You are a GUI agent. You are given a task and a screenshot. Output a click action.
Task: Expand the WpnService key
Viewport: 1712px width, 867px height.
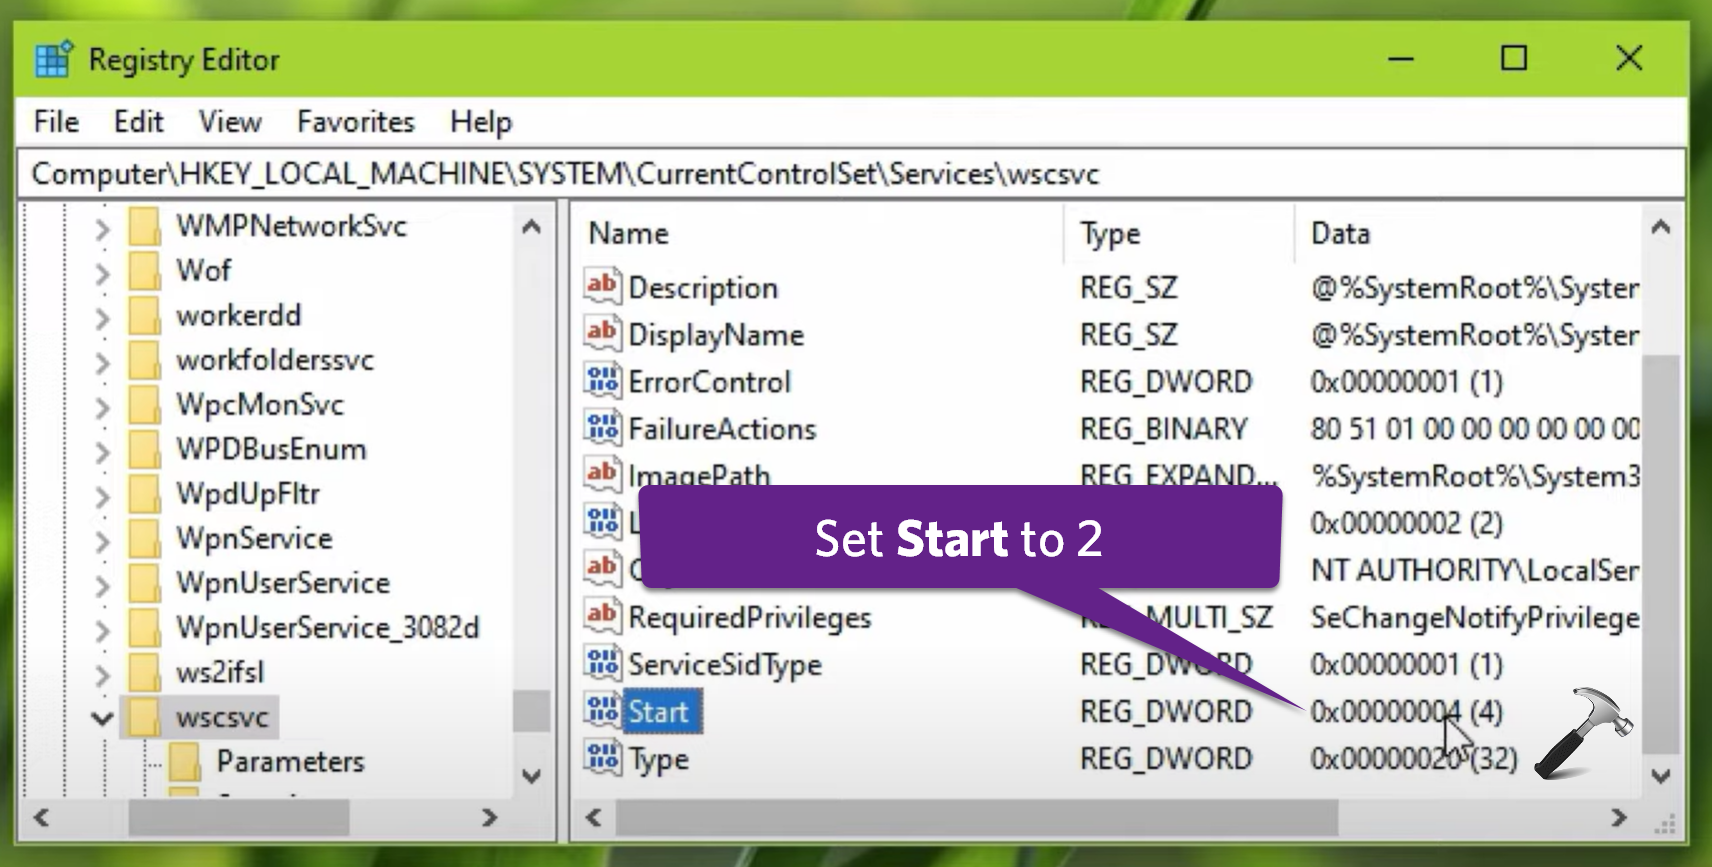click(102, 541)
